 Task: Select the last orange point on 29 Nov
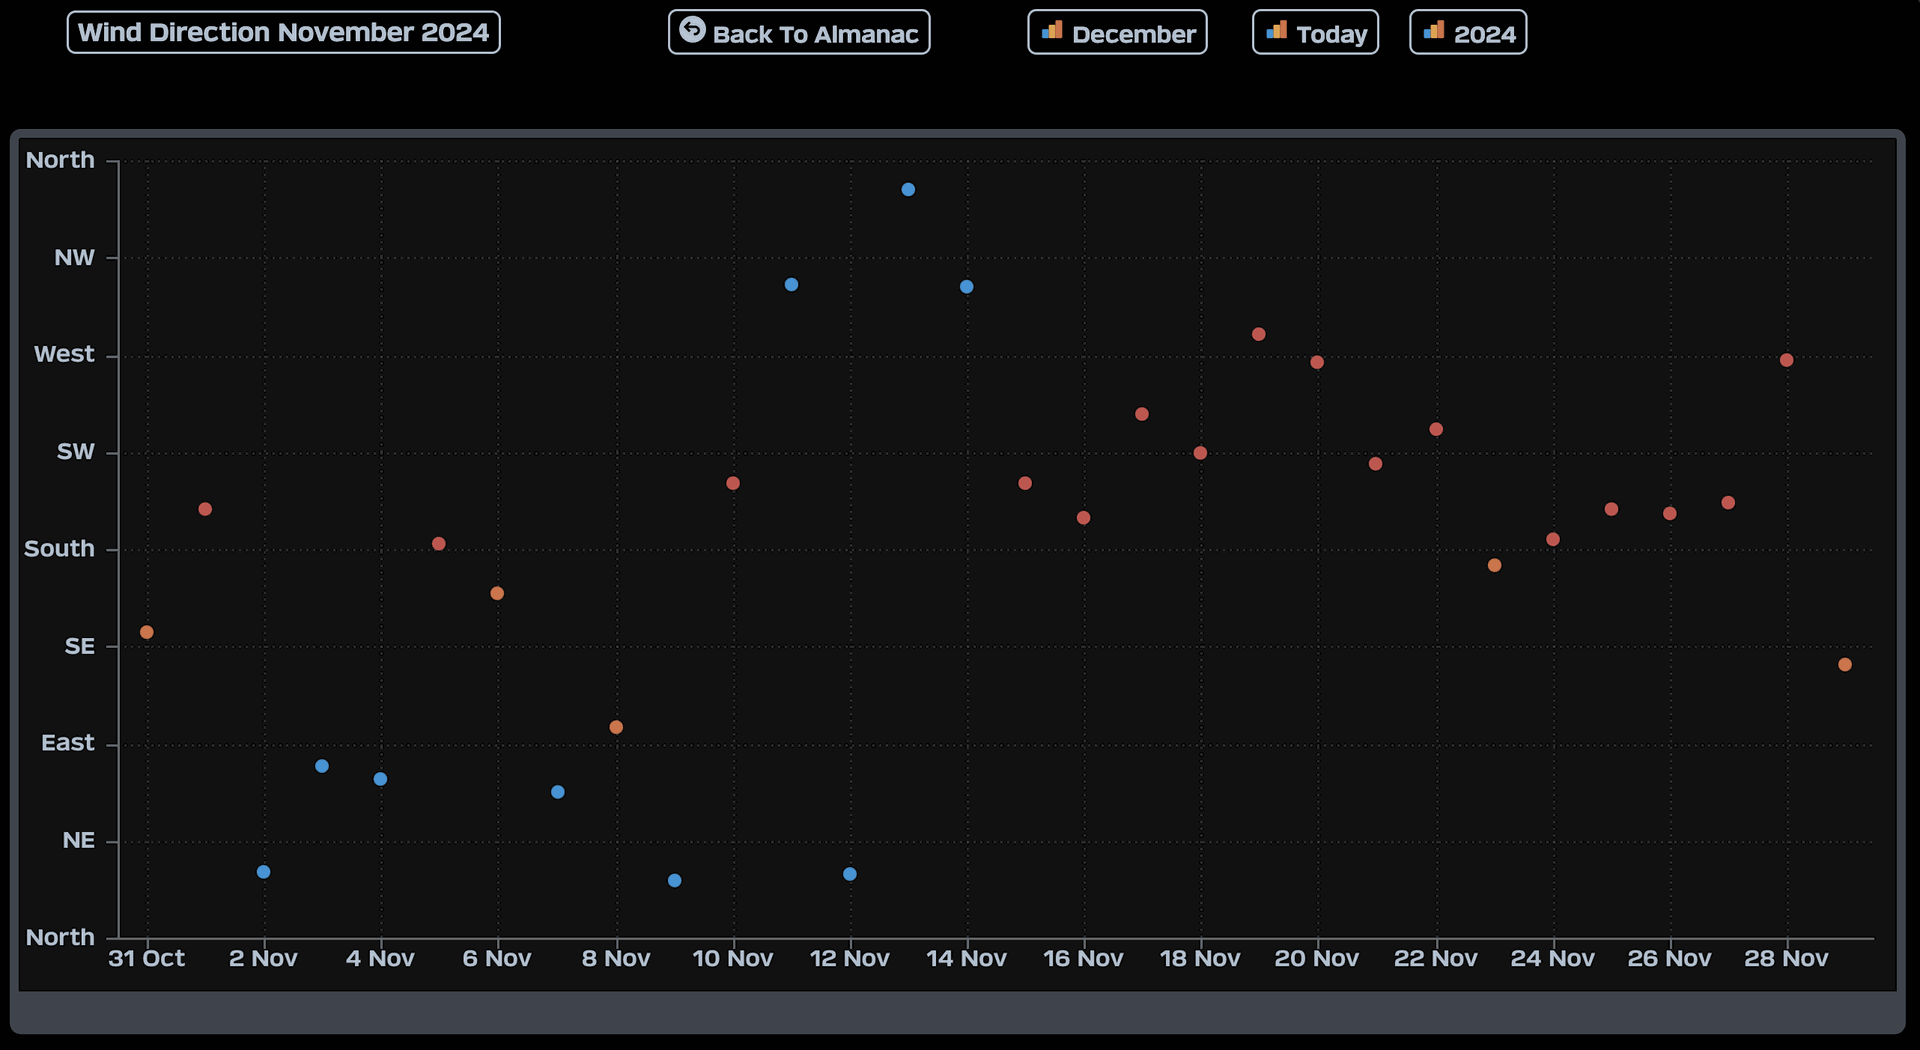(1845, 665)
